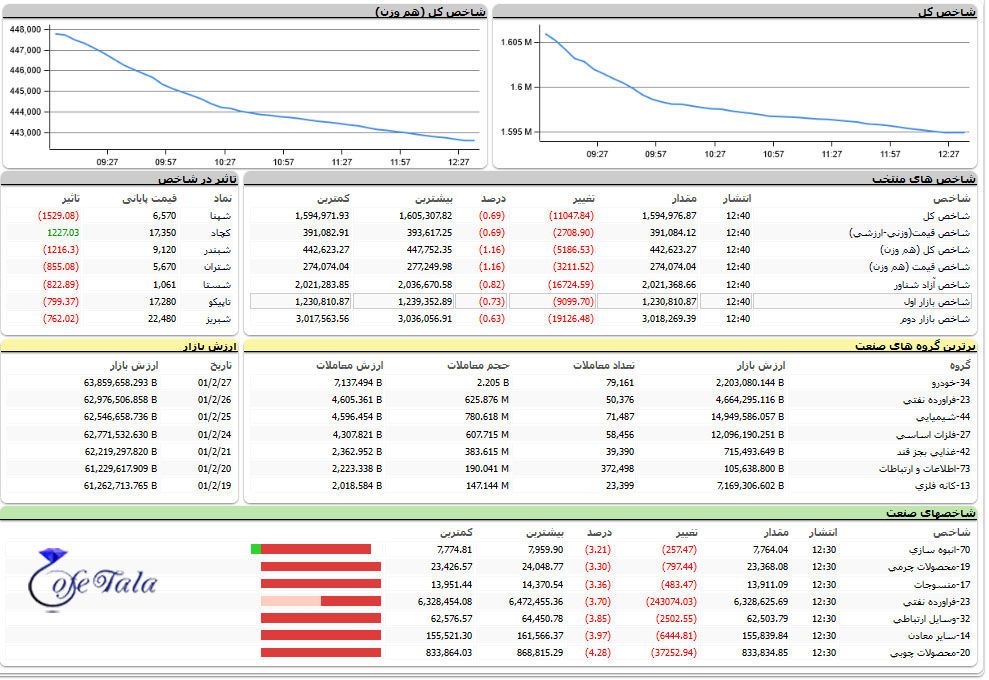The height and width of the screenshot is (680, 989).
Task: Click the partly faded bar for 23-فراورده نفتی
Action: click(320, 601)
